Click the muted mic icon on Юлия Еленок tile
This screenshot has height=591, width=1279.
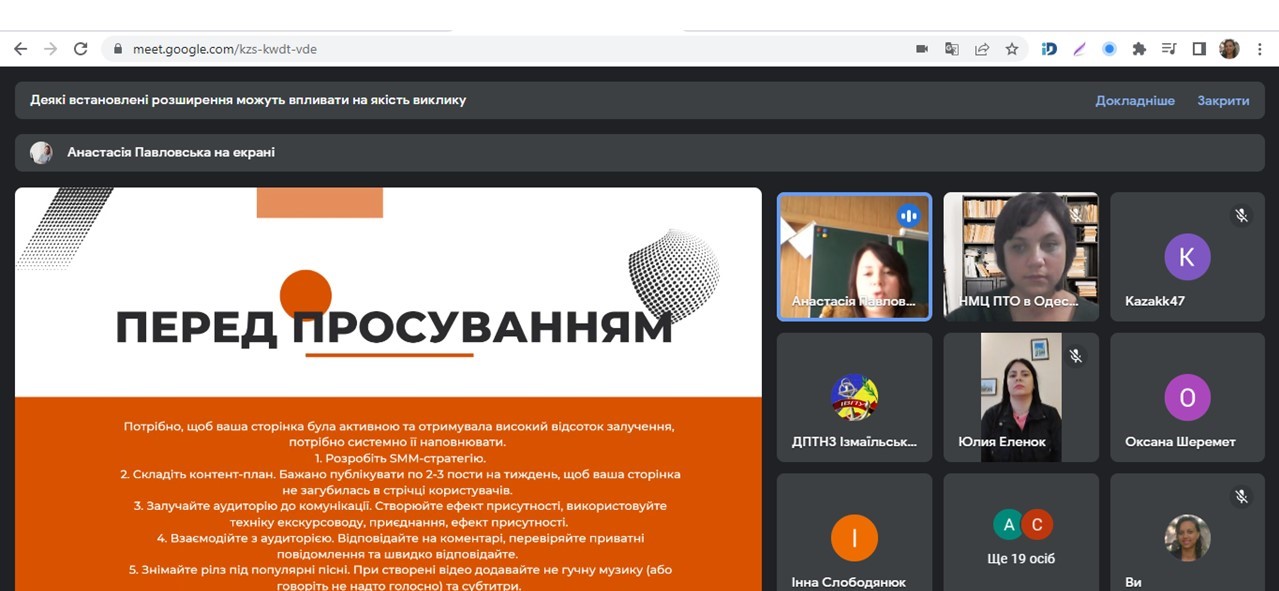tap(1075, 356)
